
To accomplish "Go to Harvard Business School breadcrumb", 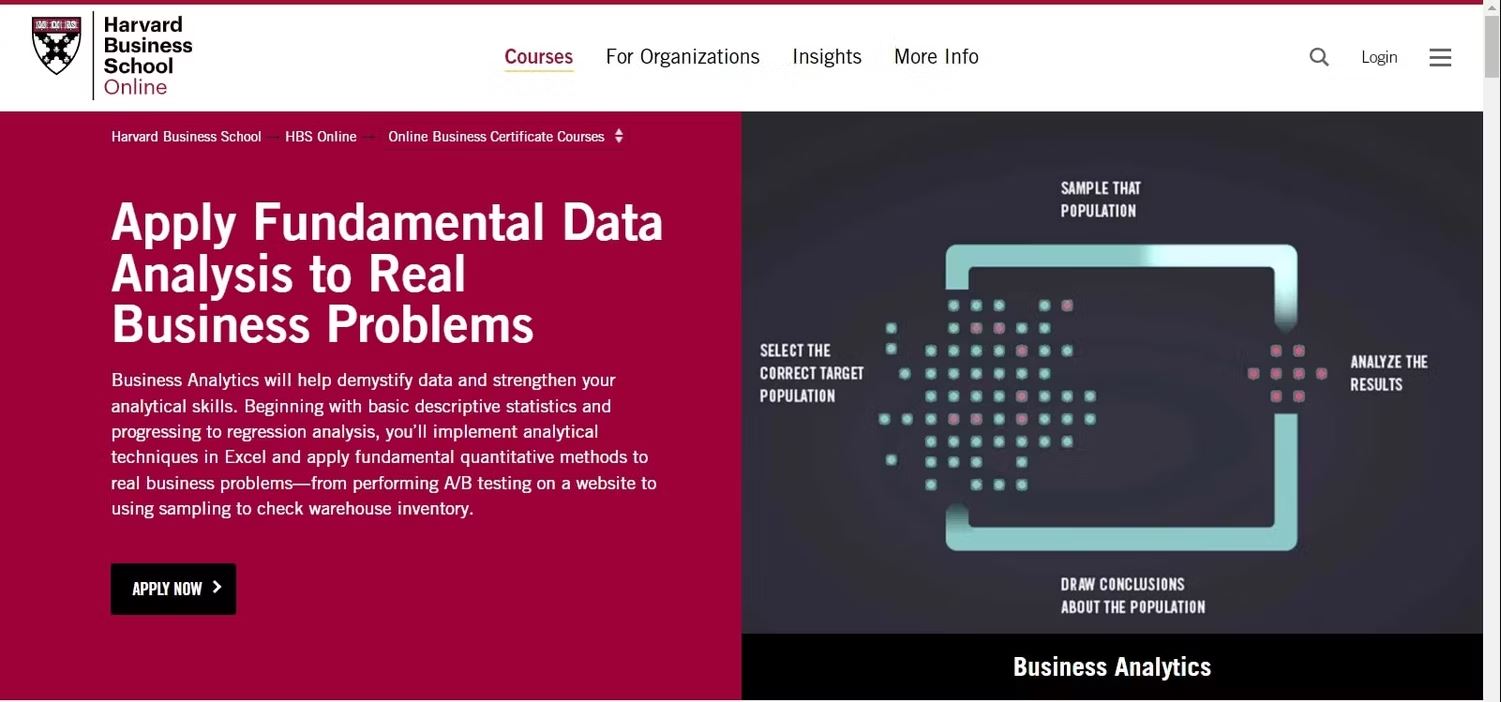I will coord(186,137).
